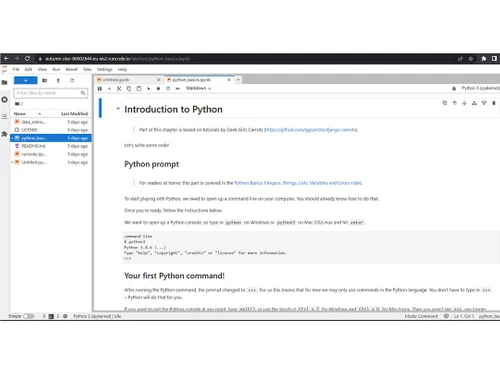Select the data_scienc... notebook file
This screenshot has width=500, height=375.
pyautogui.click(x=51, y=122)
